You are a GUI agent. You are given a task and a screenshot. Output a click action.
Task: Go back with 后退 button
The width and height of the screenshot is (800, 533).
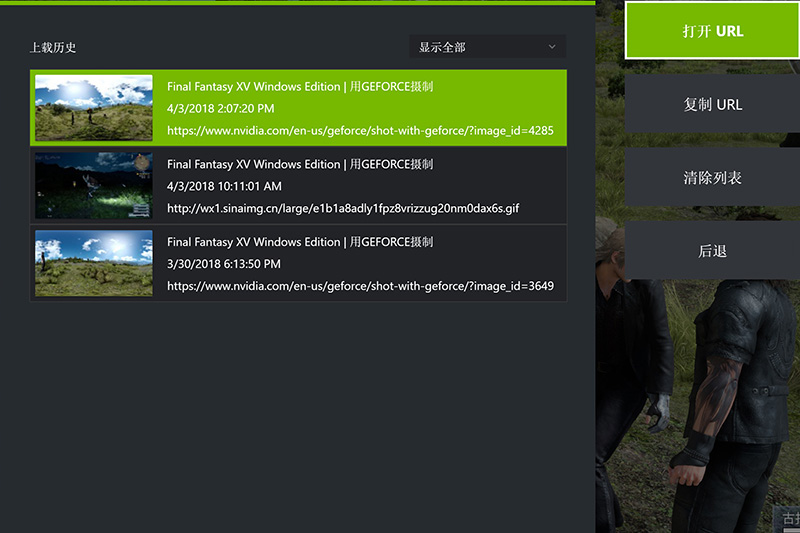712,251
